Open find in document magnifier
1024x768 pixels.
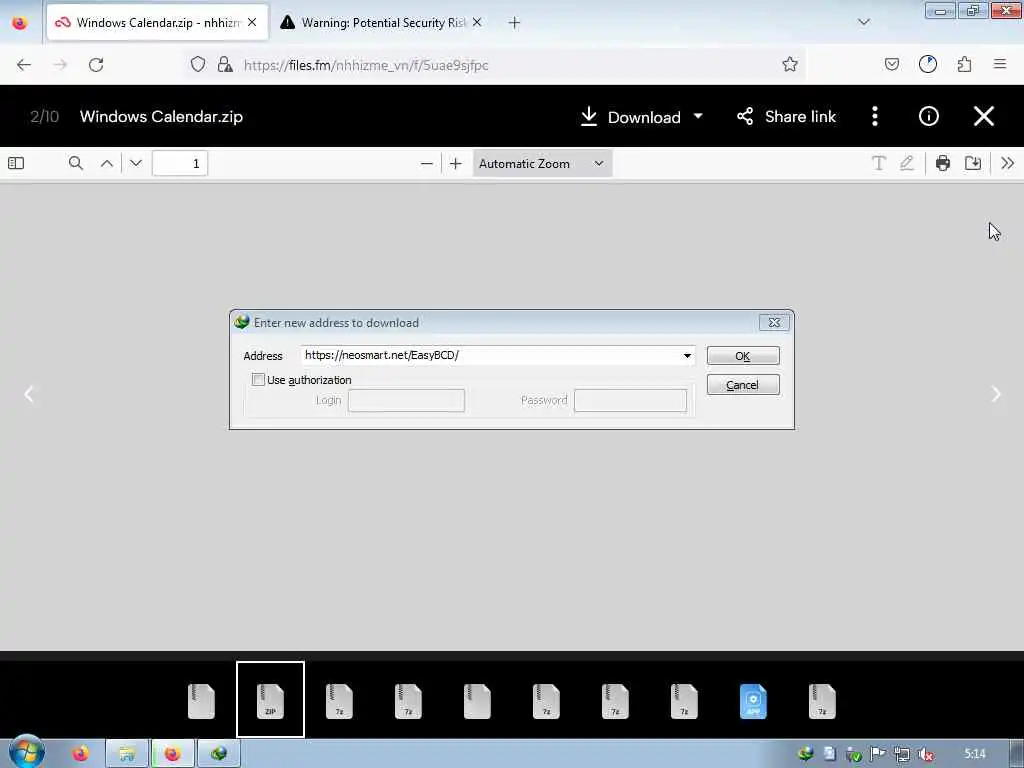pos(76,163)
